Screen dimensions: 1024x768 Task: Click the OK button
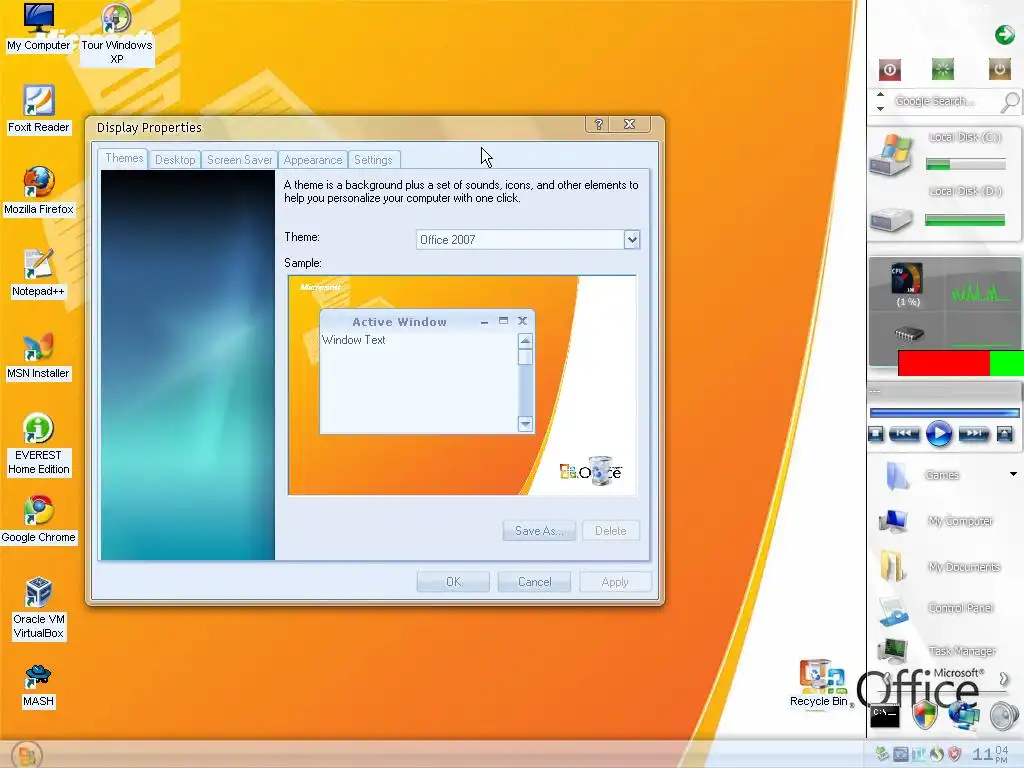click(453, 582)
